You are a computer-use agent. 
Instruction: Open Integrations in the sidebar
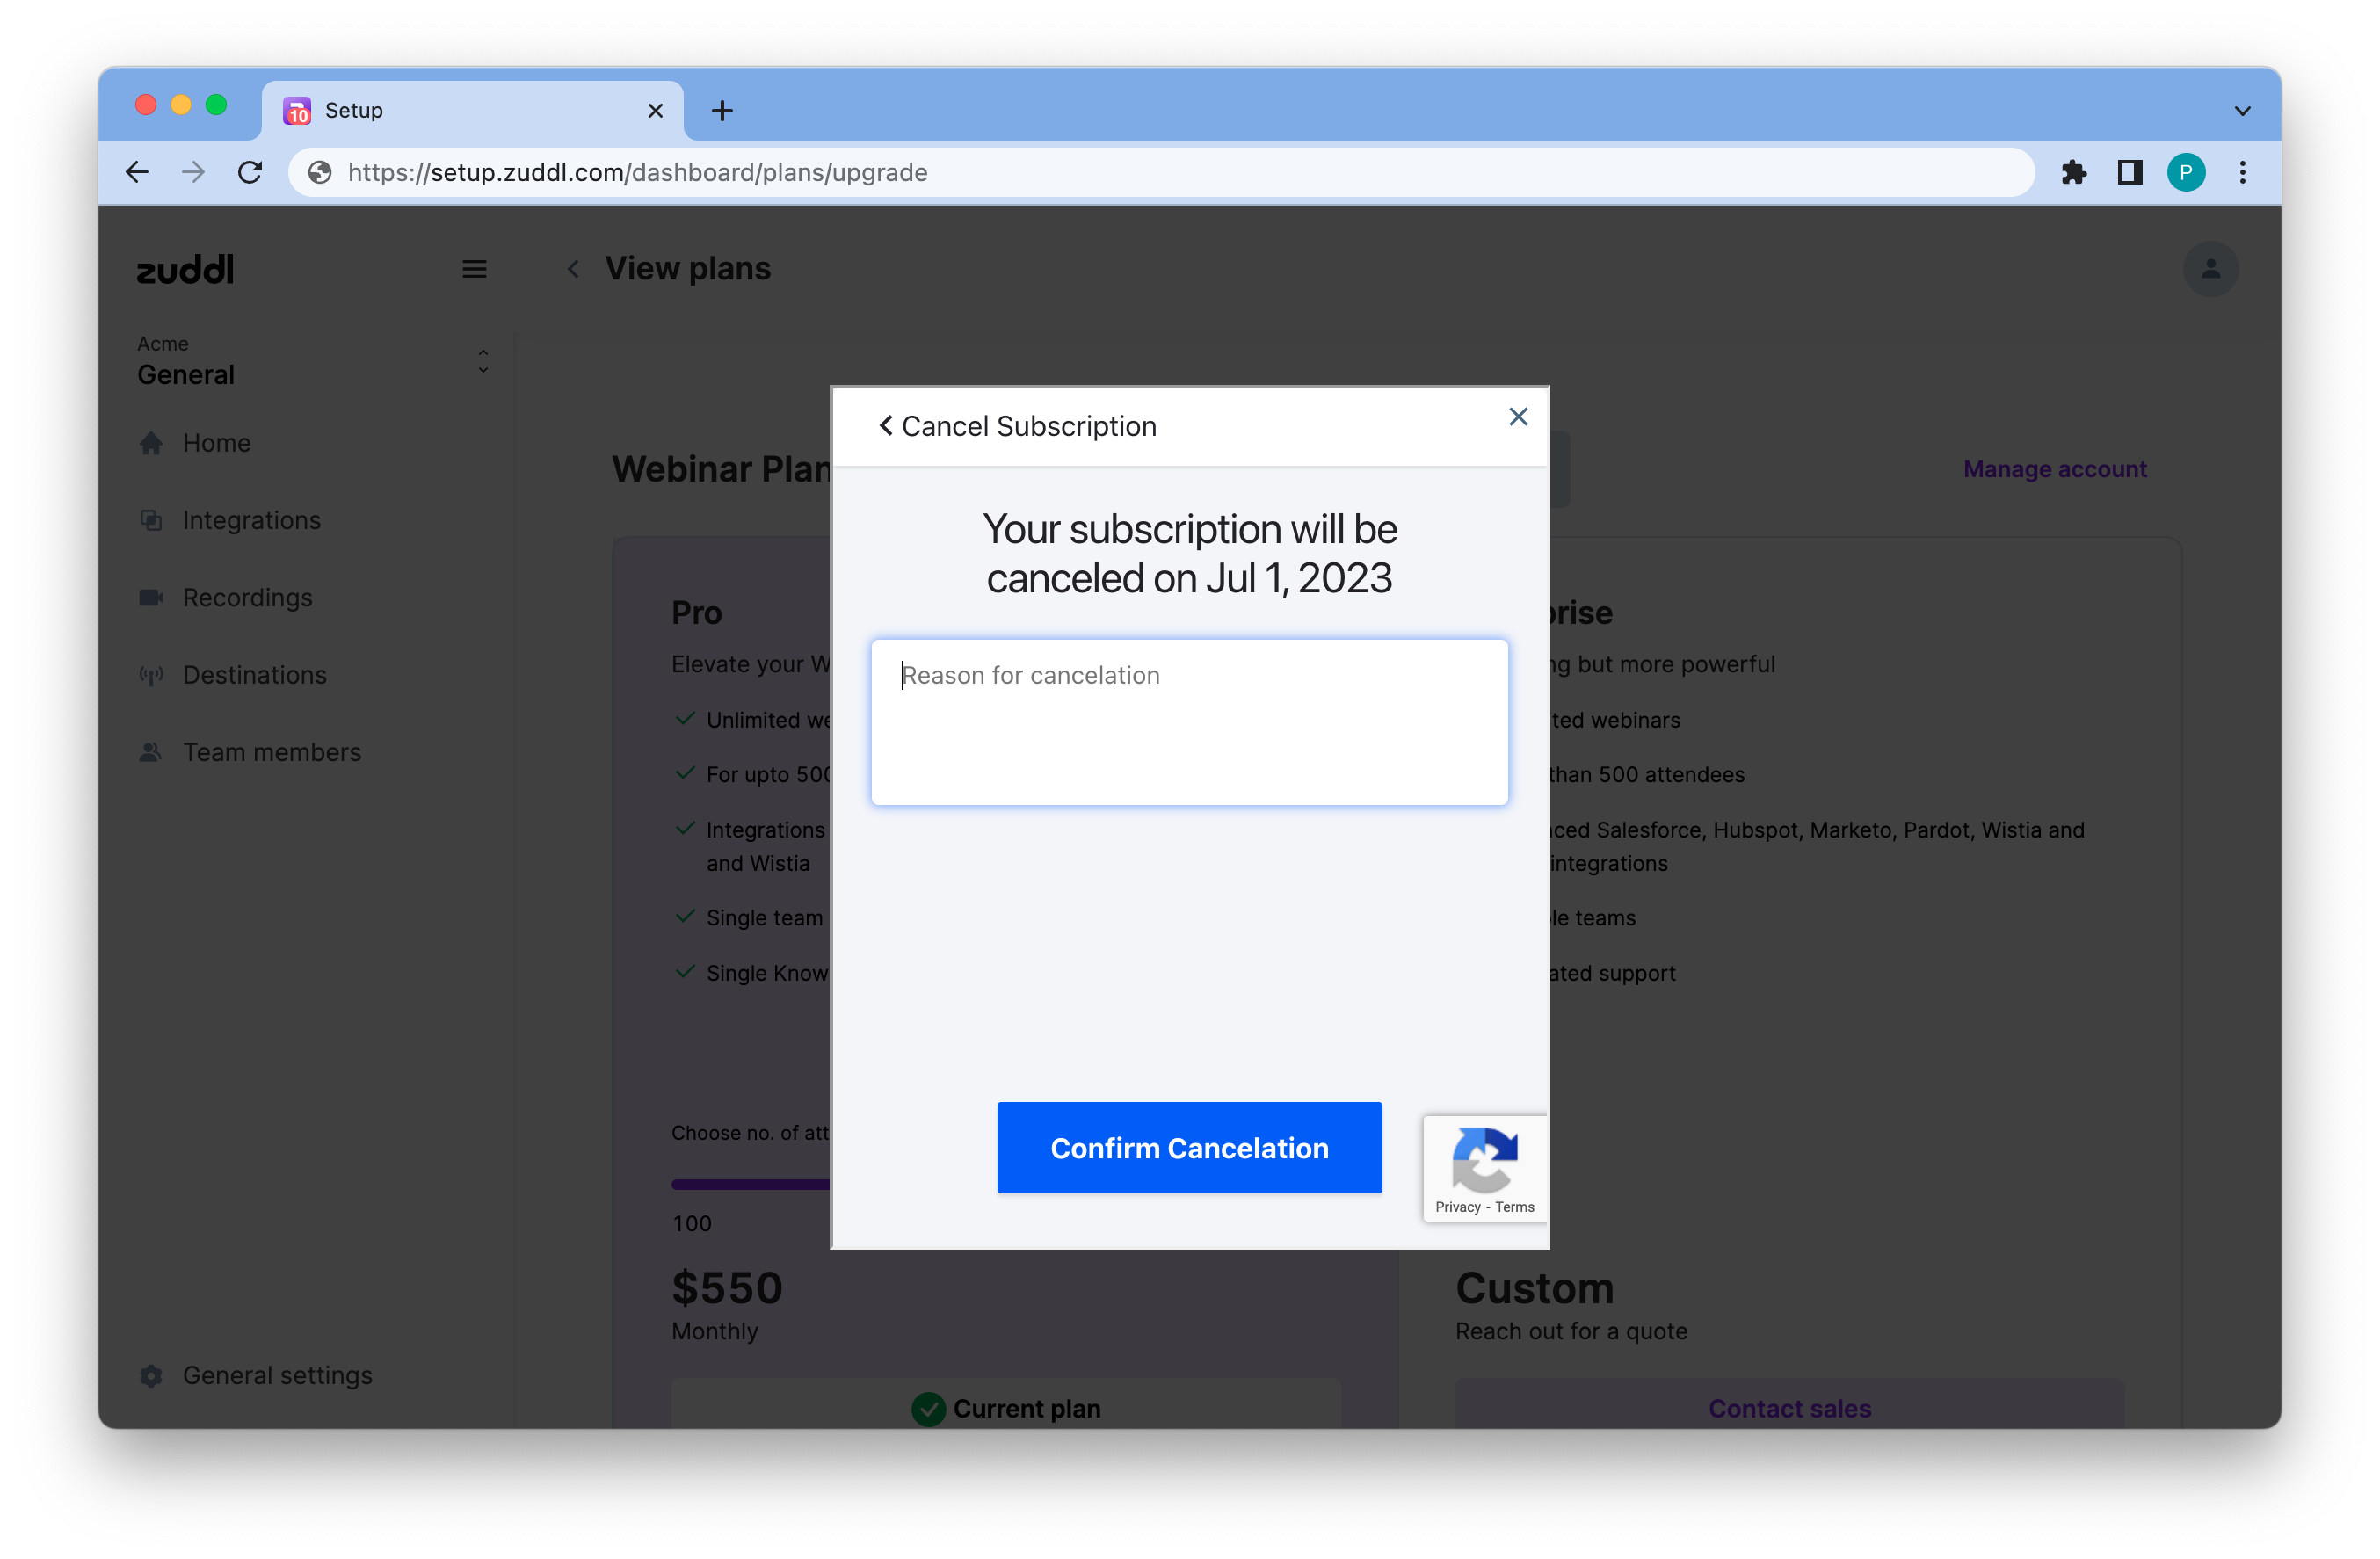click(251, 520)
